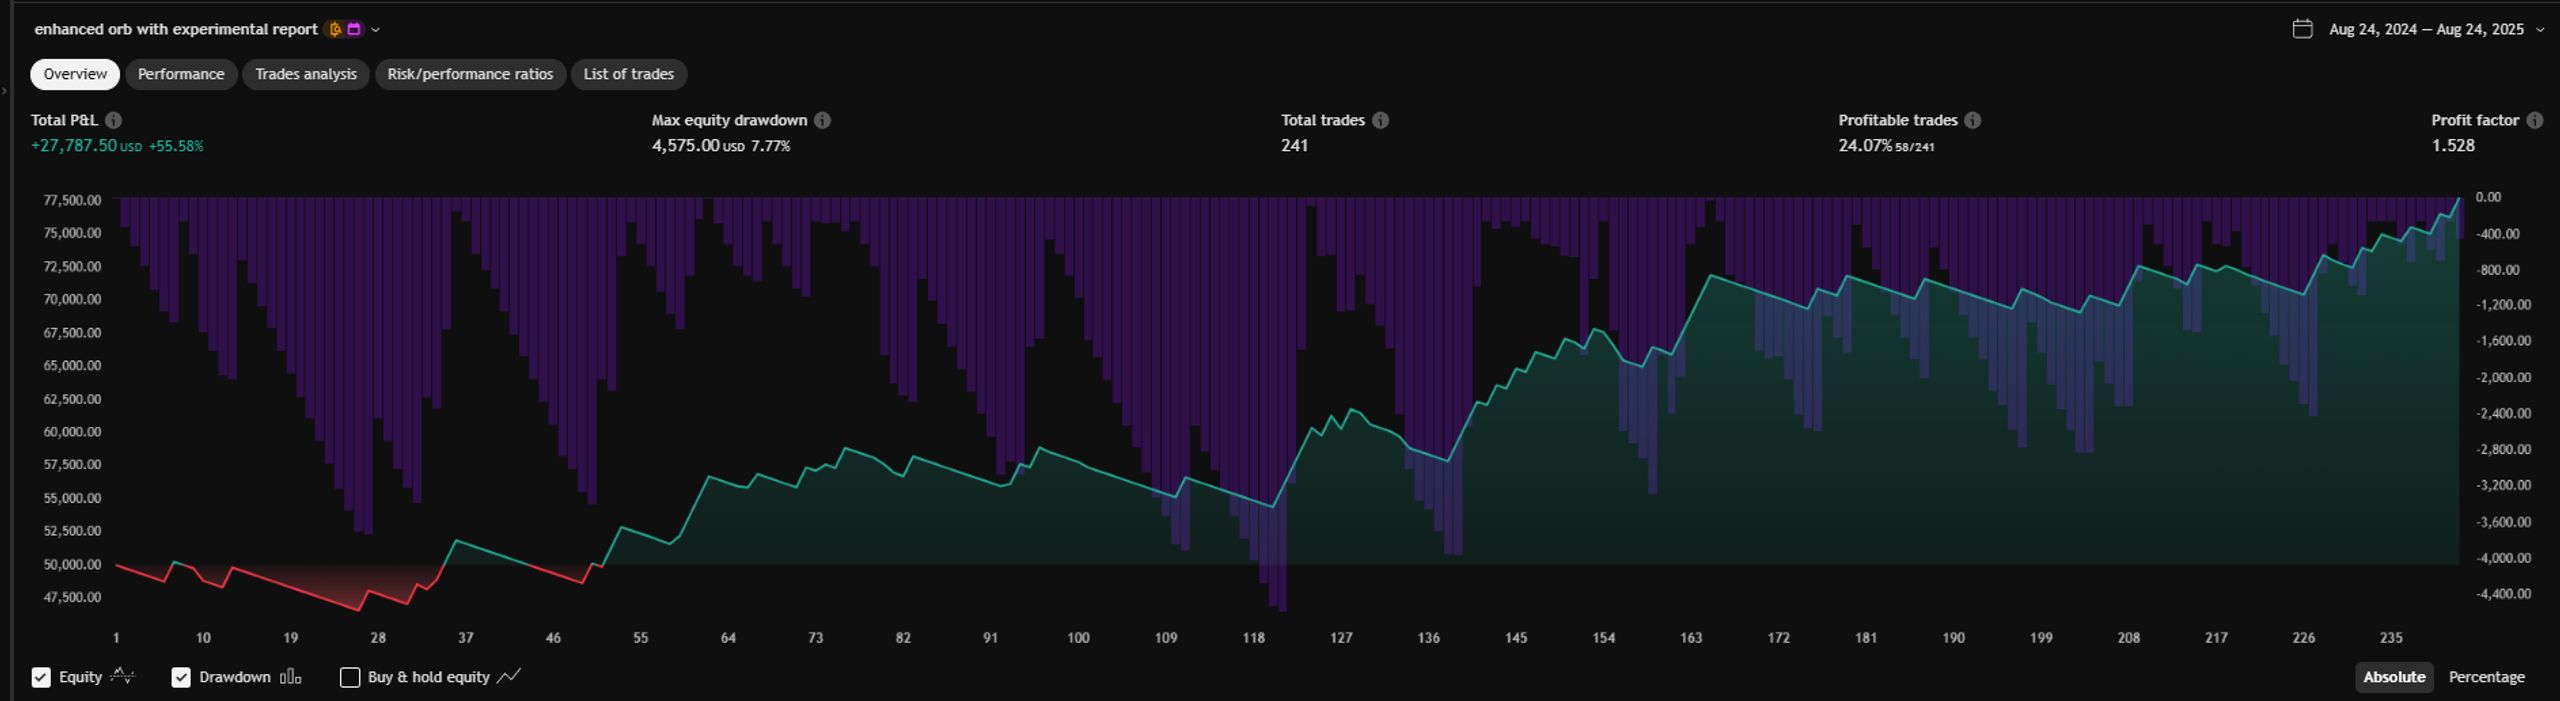Click trade number '235' on the x-axis
2560x701 pixels.
tap(2391, 638)
